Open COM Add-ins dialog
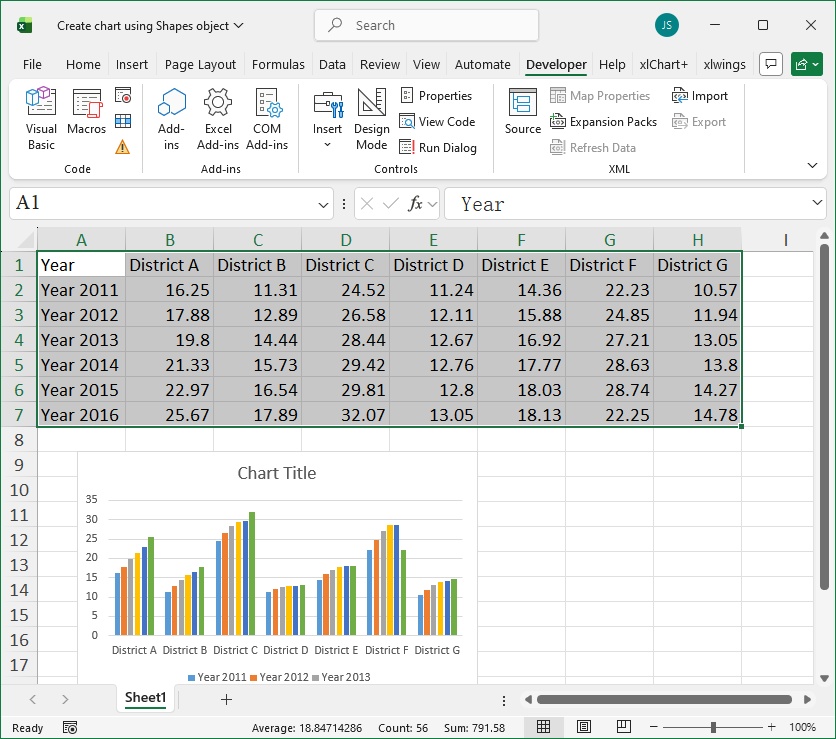Image resolution: width=836 pixels, height=739 pixels. coord(267,119)
